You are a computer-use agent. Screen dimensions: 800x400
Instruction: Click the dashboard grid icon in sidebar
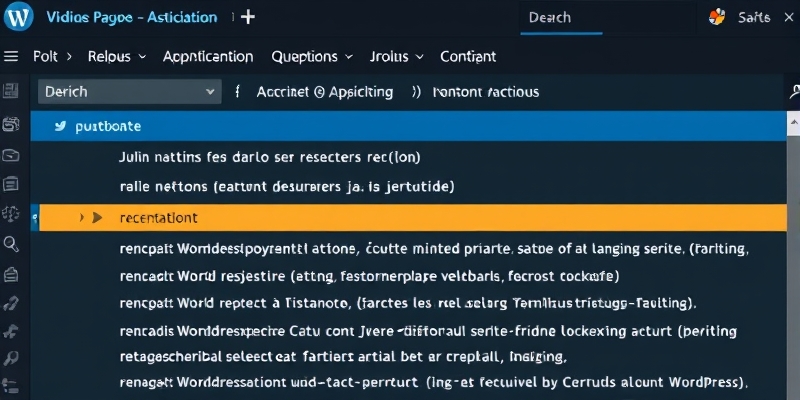click(x=11, y=91)
